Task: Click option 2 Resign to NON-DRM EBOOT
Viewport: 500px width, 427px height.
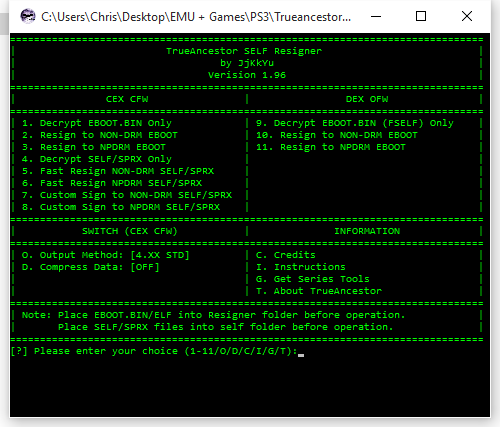Action: coord(100,135)
